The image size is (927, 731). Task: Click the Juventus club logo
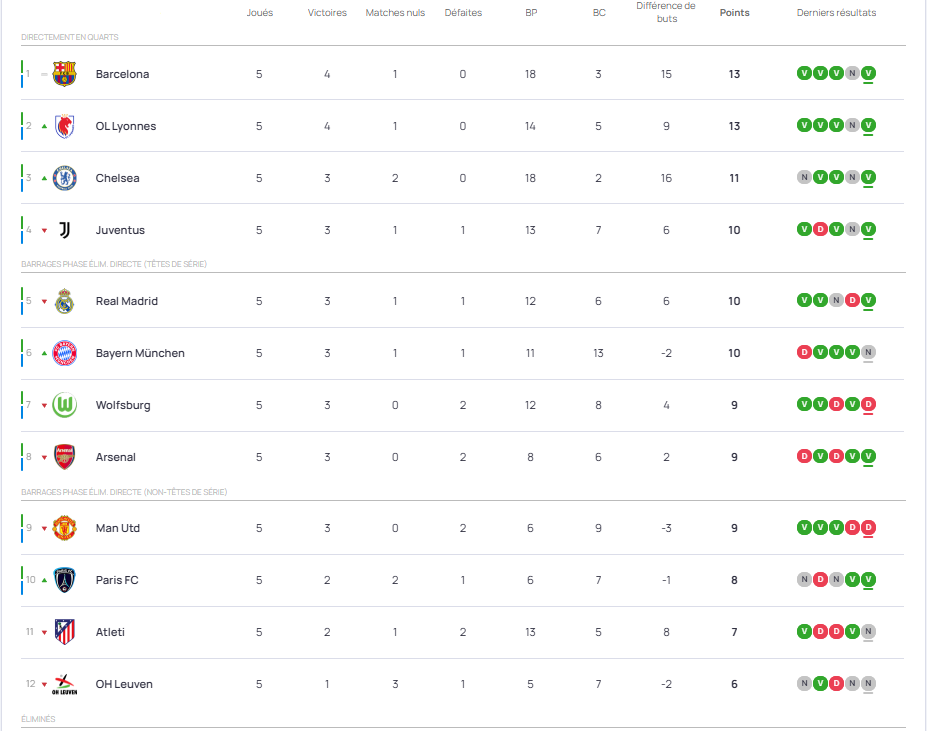pos(64,230)
